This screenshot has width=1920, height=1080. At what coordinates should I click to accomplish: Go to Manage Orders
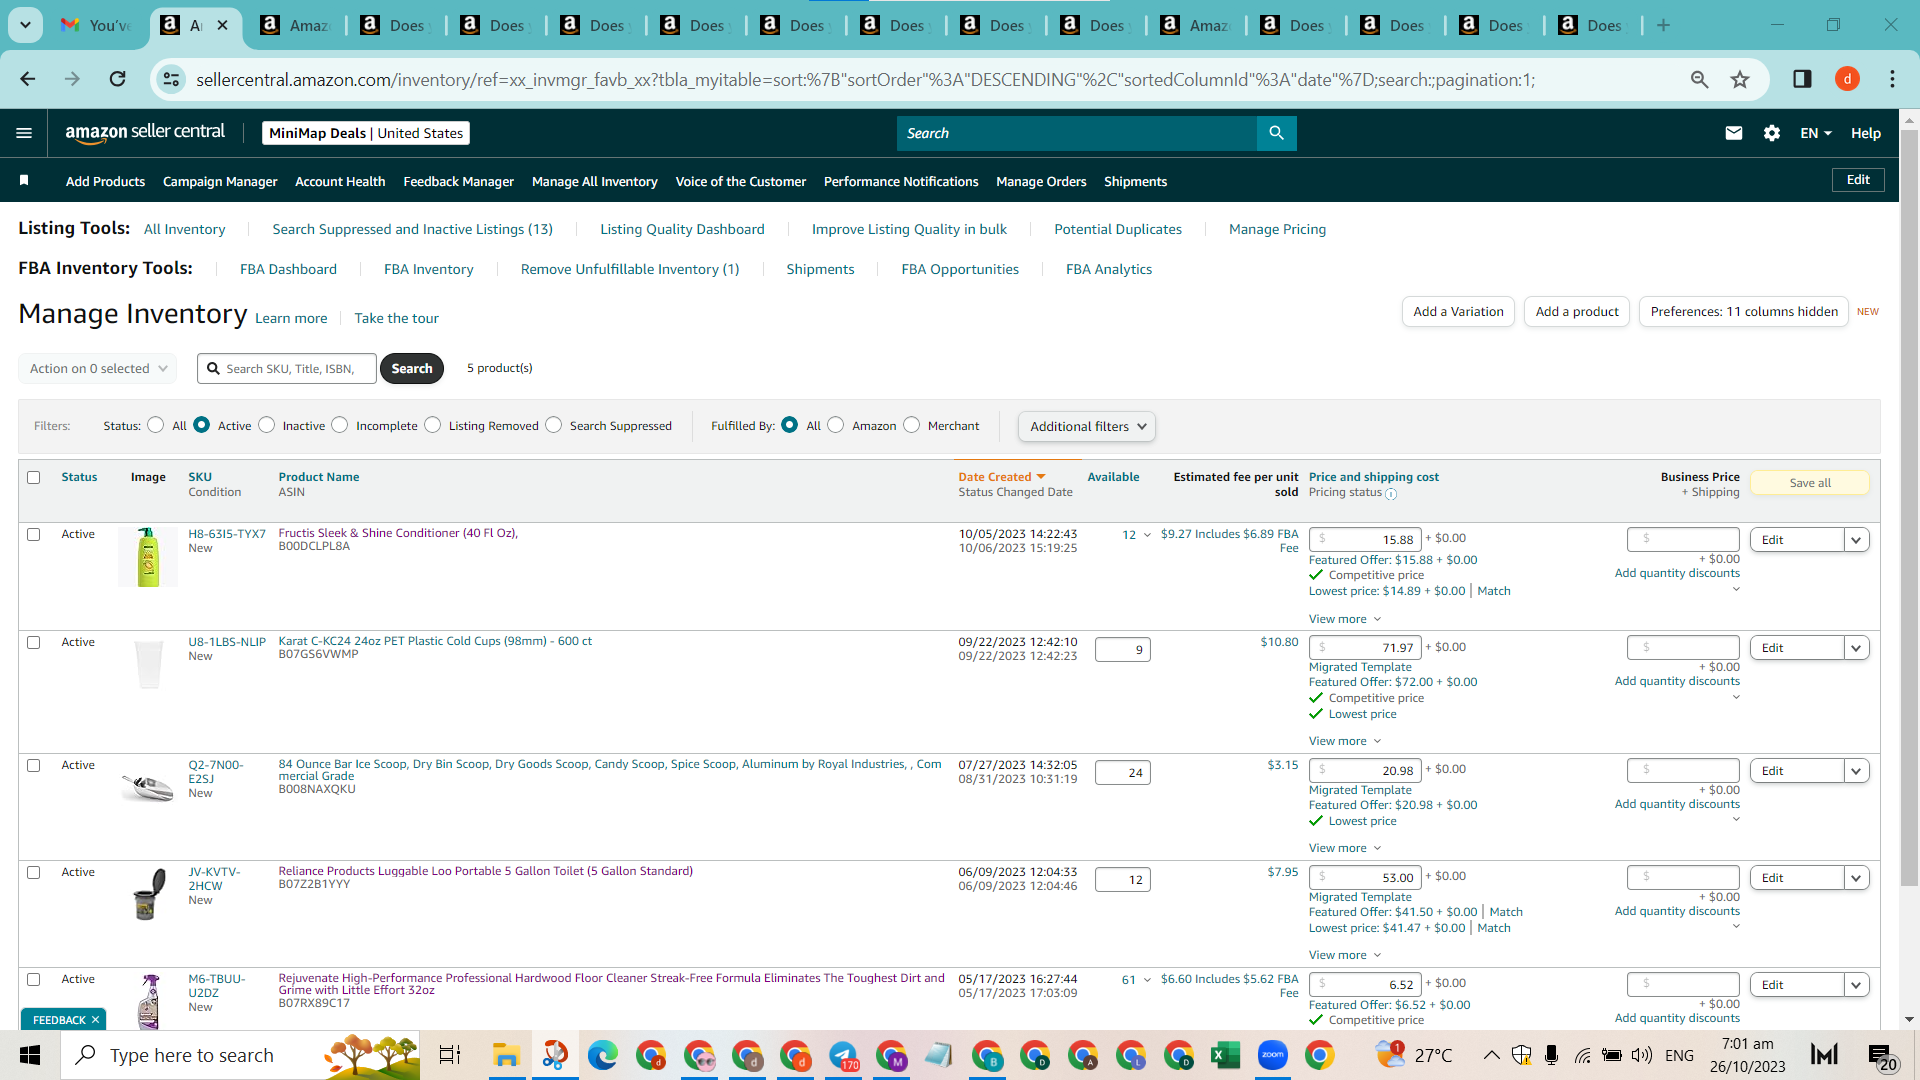[1041, 181]
